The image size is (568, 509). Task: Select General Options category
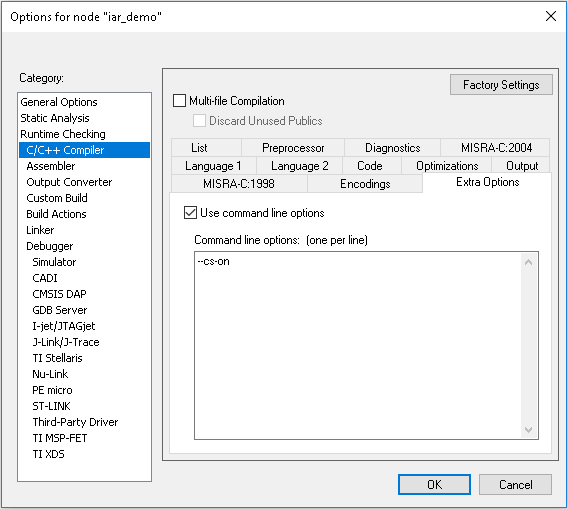click(84, 102)
